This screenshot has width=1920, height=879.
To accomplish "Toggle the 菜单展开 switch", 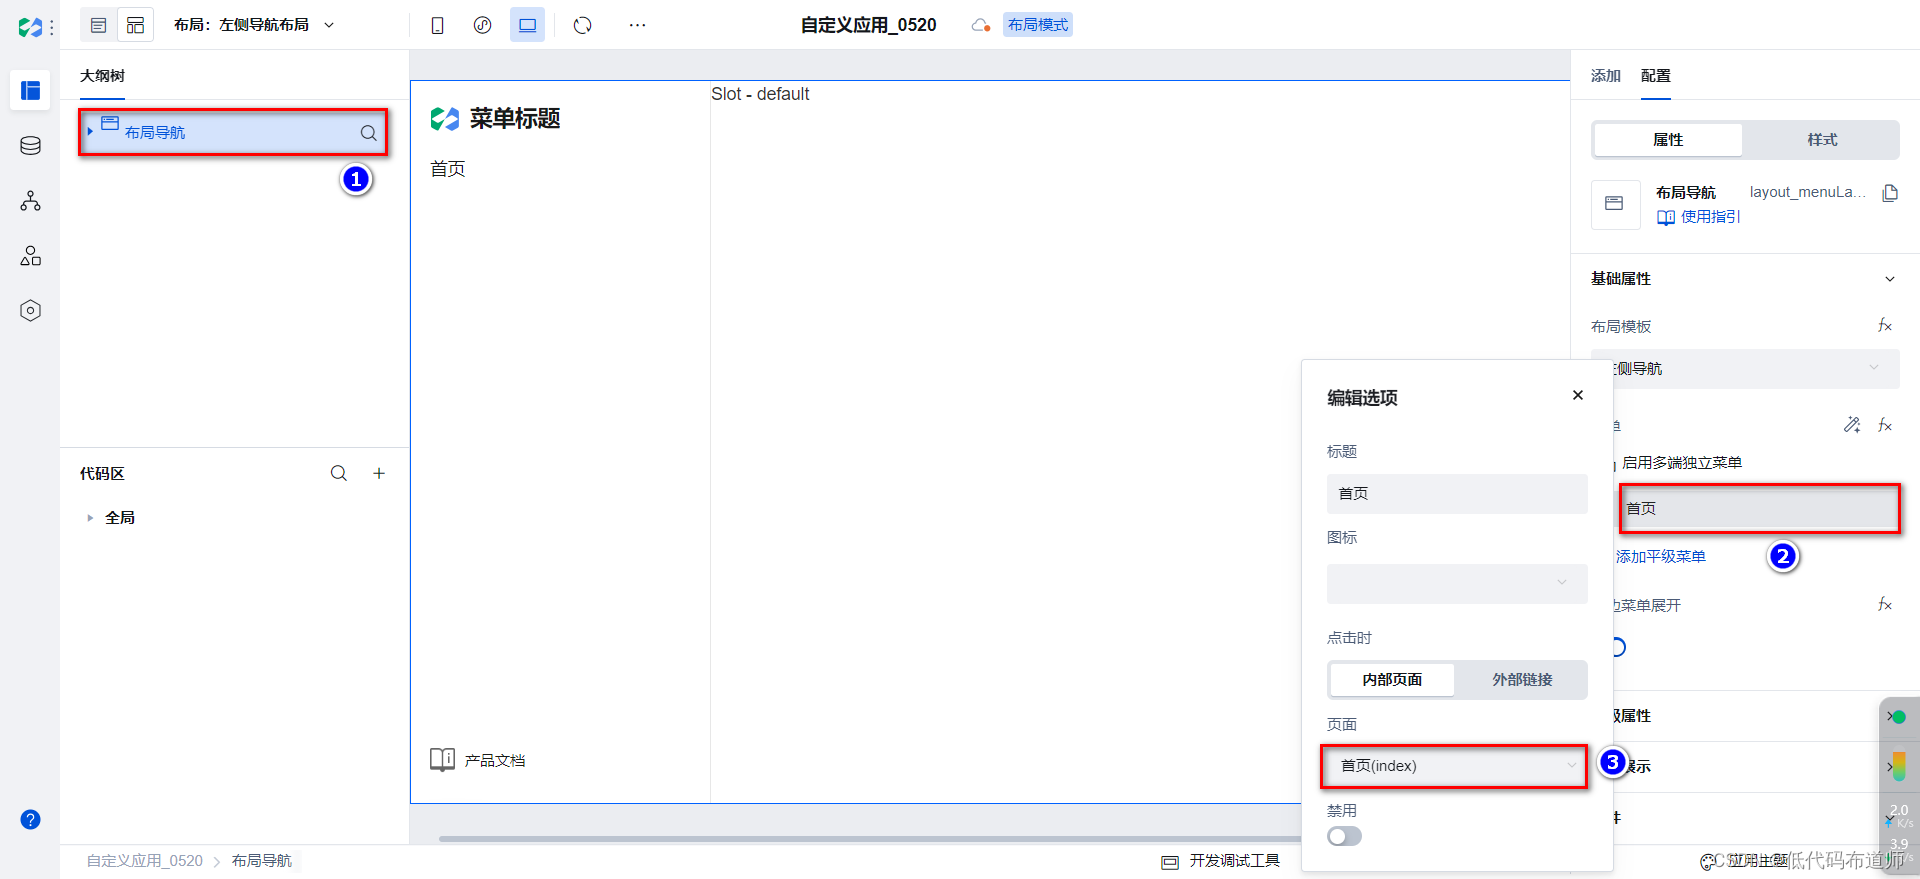I will click(1618, 647).
